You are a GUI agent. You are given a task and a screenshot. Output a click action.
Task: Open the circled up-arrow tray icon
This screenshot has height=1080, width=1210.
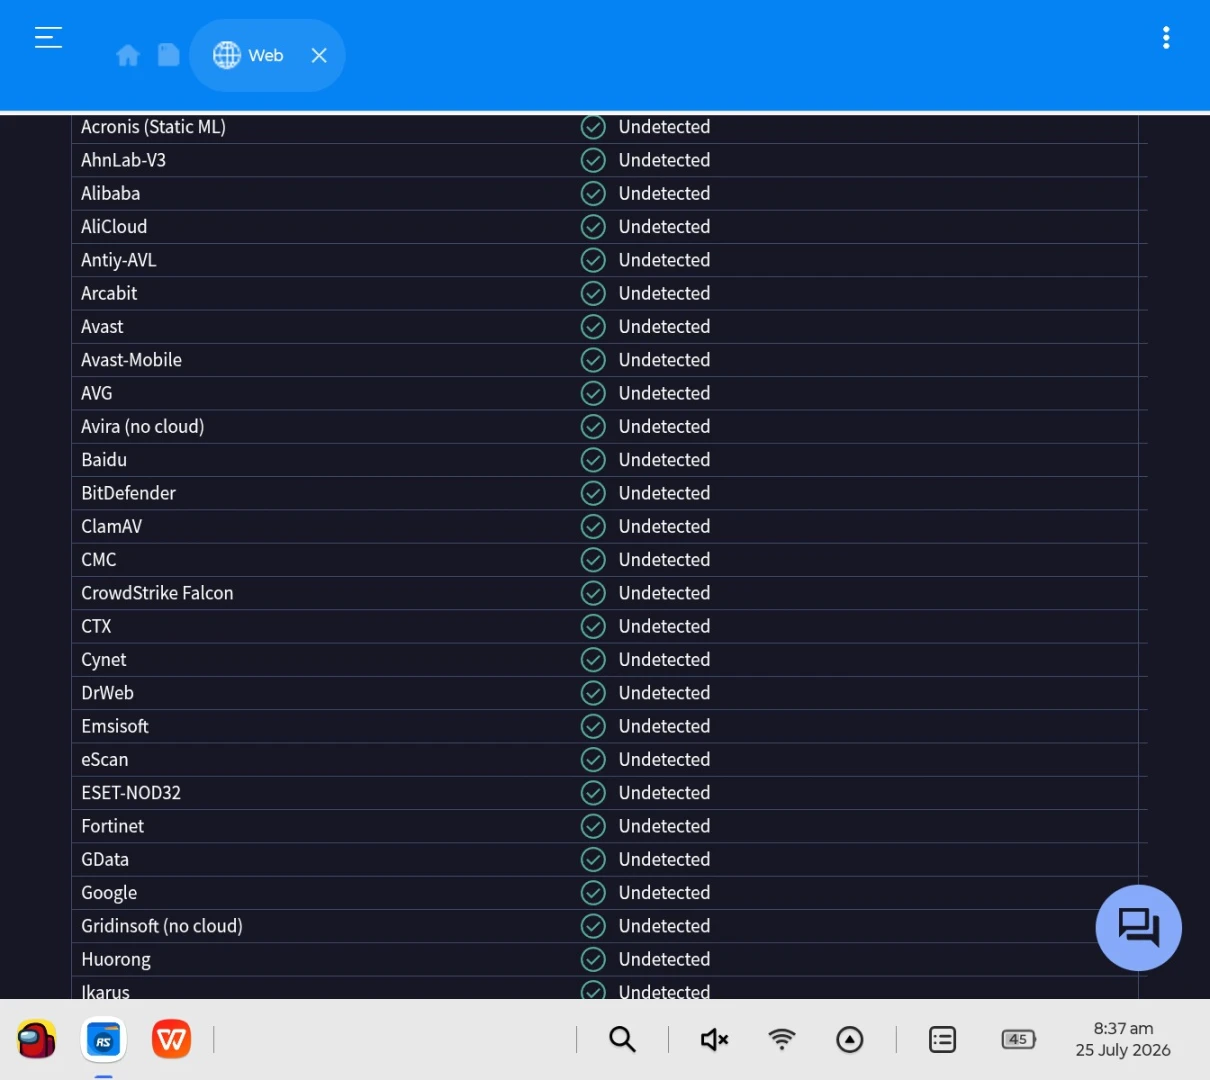coord(849,1040)
